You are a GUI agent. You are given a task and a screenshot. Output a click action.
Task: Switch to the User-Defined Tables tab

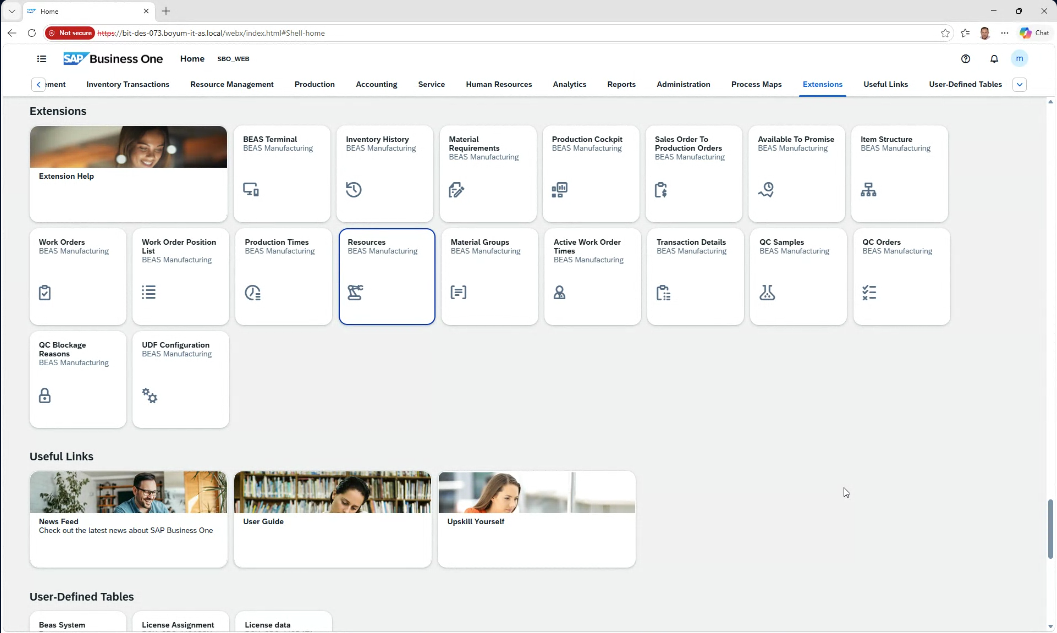tap(965, 84)
